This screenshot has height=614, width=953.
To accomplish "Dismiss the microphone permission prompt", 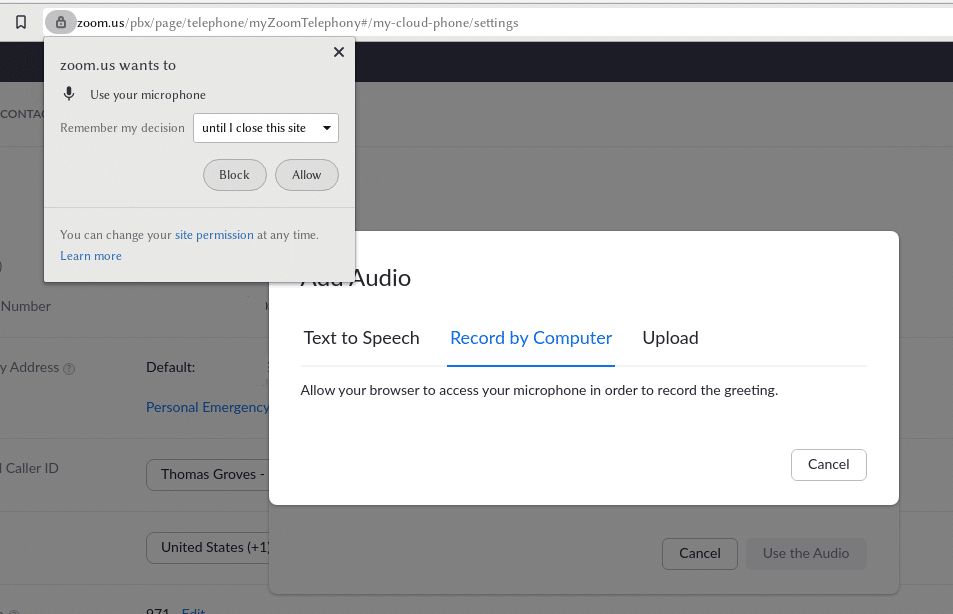I will [x=338, y=51].
